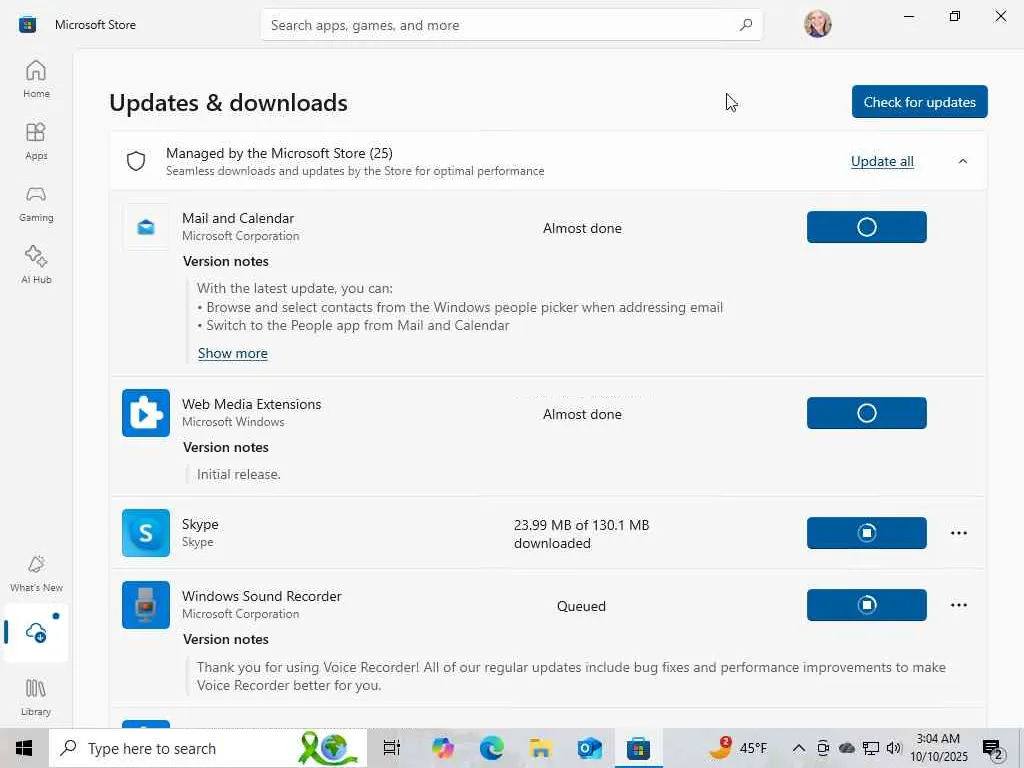Click the Skype app icon
The image size is (1024, 768).
pos(146,533)
